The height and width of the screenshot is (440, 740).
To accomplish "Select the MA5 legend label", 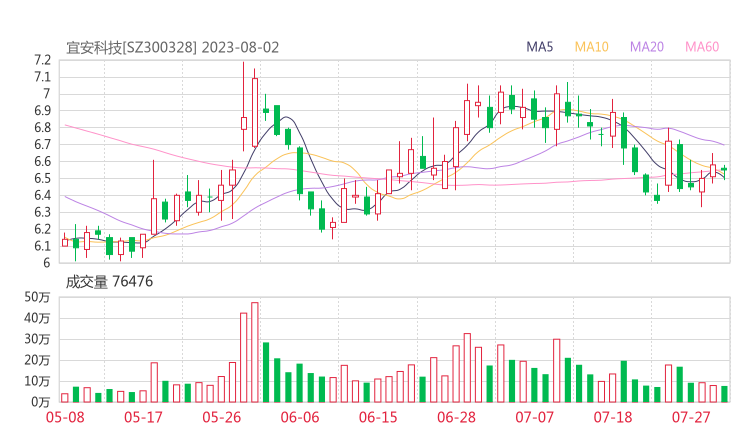I will tap(539, 47).
